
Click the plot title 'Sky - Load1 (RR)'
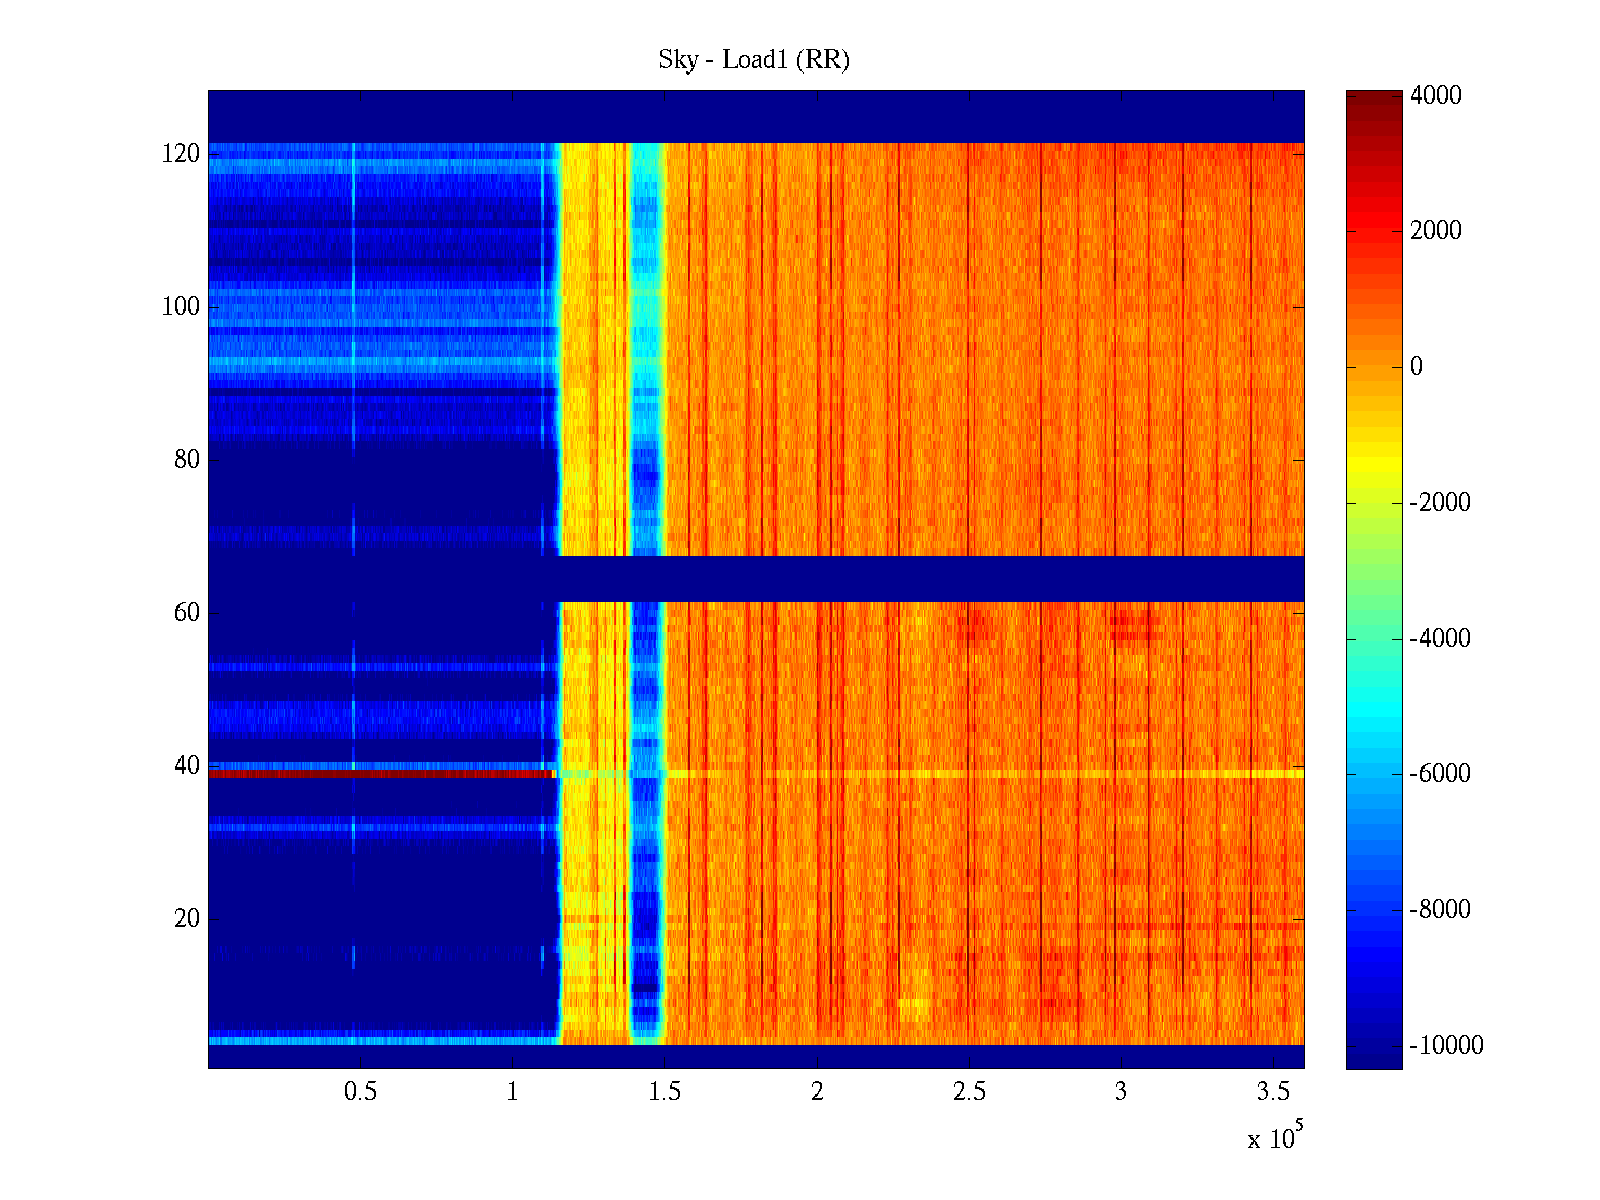click(x=753, y=60)
